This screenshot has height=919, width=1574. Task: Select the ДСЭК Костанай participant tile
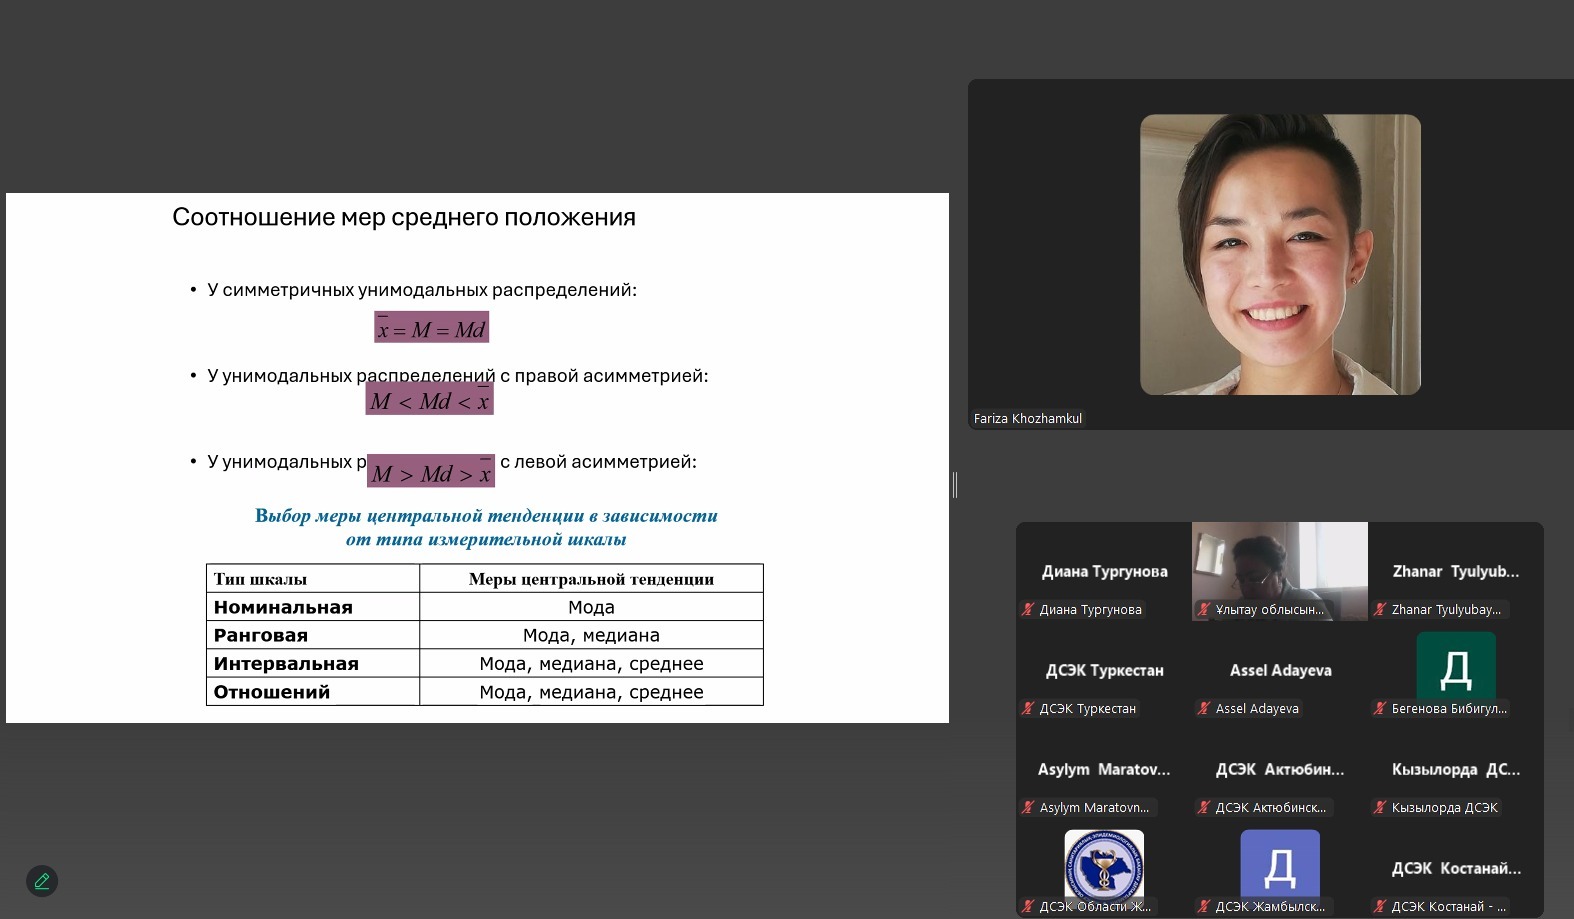pos(1456,869)
